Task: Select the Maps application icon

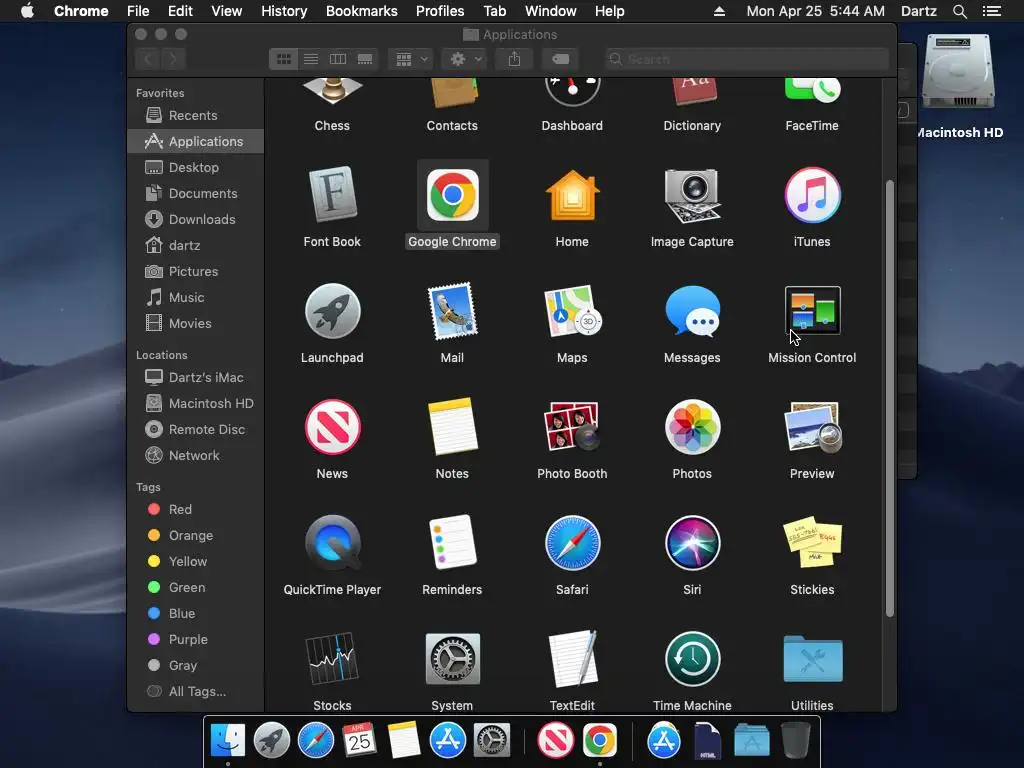Action: [572, 312]
